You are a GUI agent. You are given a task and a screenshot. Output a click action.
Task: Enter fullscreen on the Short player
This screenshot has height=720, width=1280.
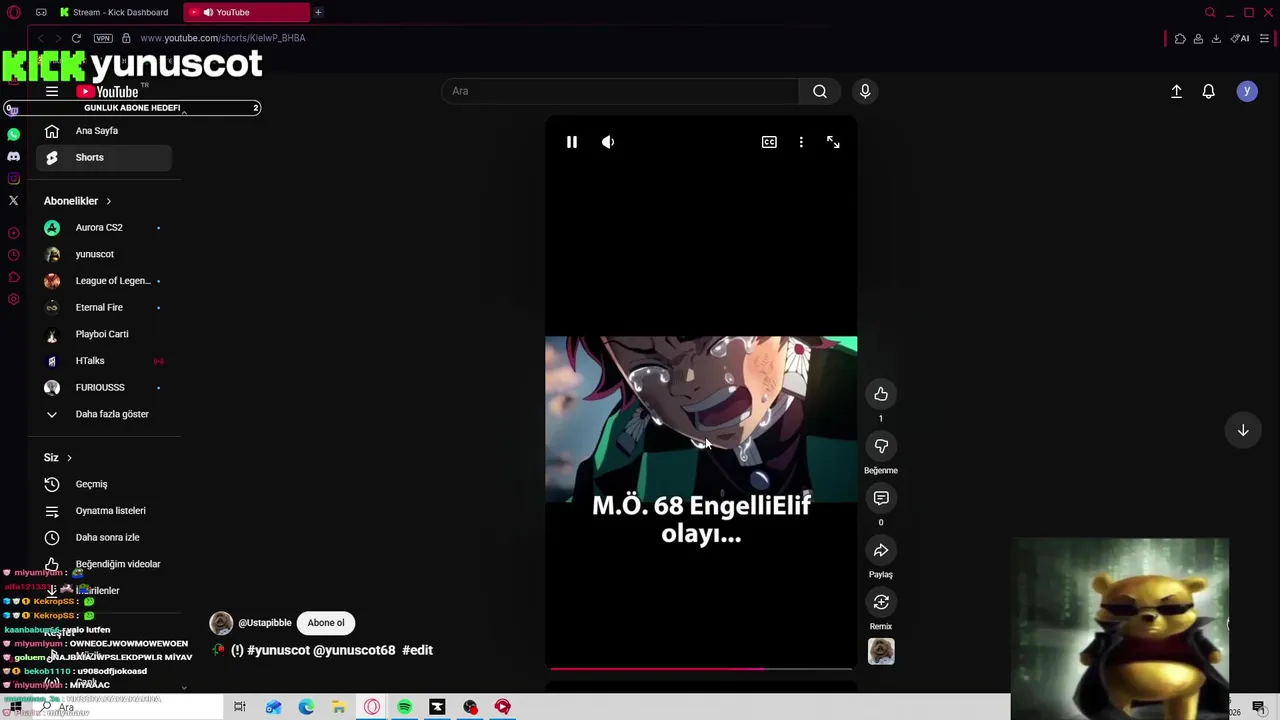[x=833, y=142]
